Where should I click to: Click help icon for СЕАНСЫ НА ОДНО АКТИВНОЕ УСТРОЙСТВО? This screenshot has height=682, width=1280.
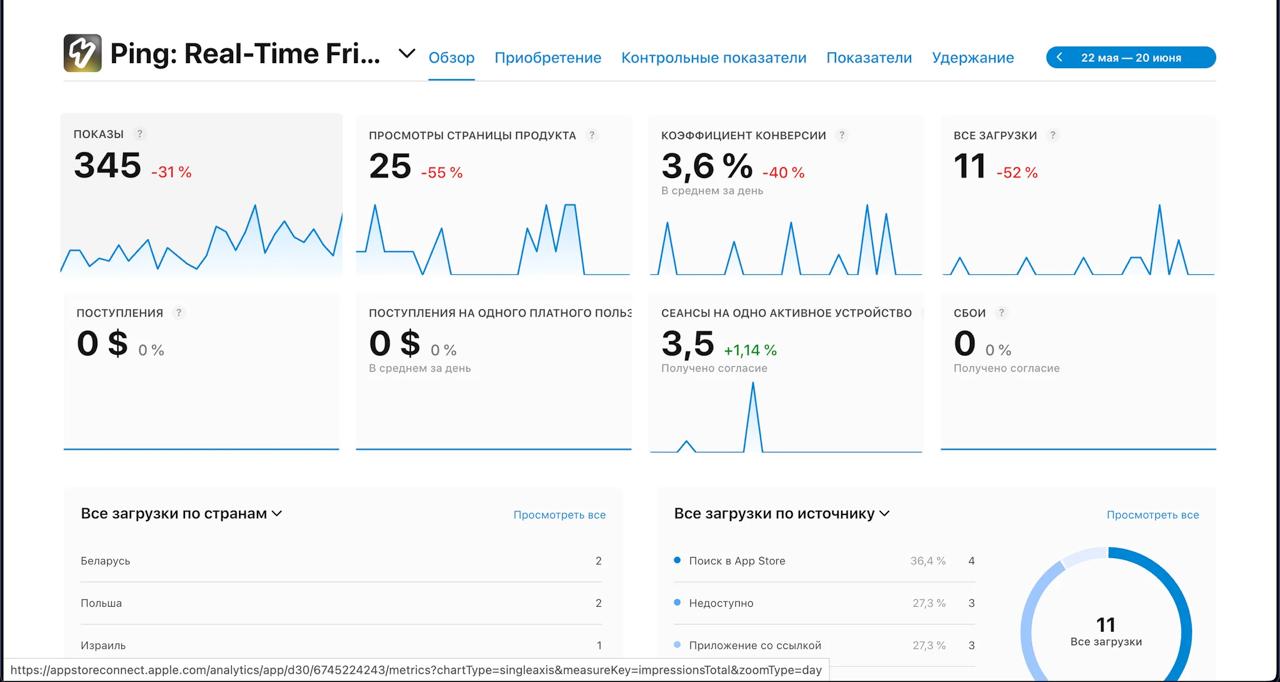coord(924,312)
